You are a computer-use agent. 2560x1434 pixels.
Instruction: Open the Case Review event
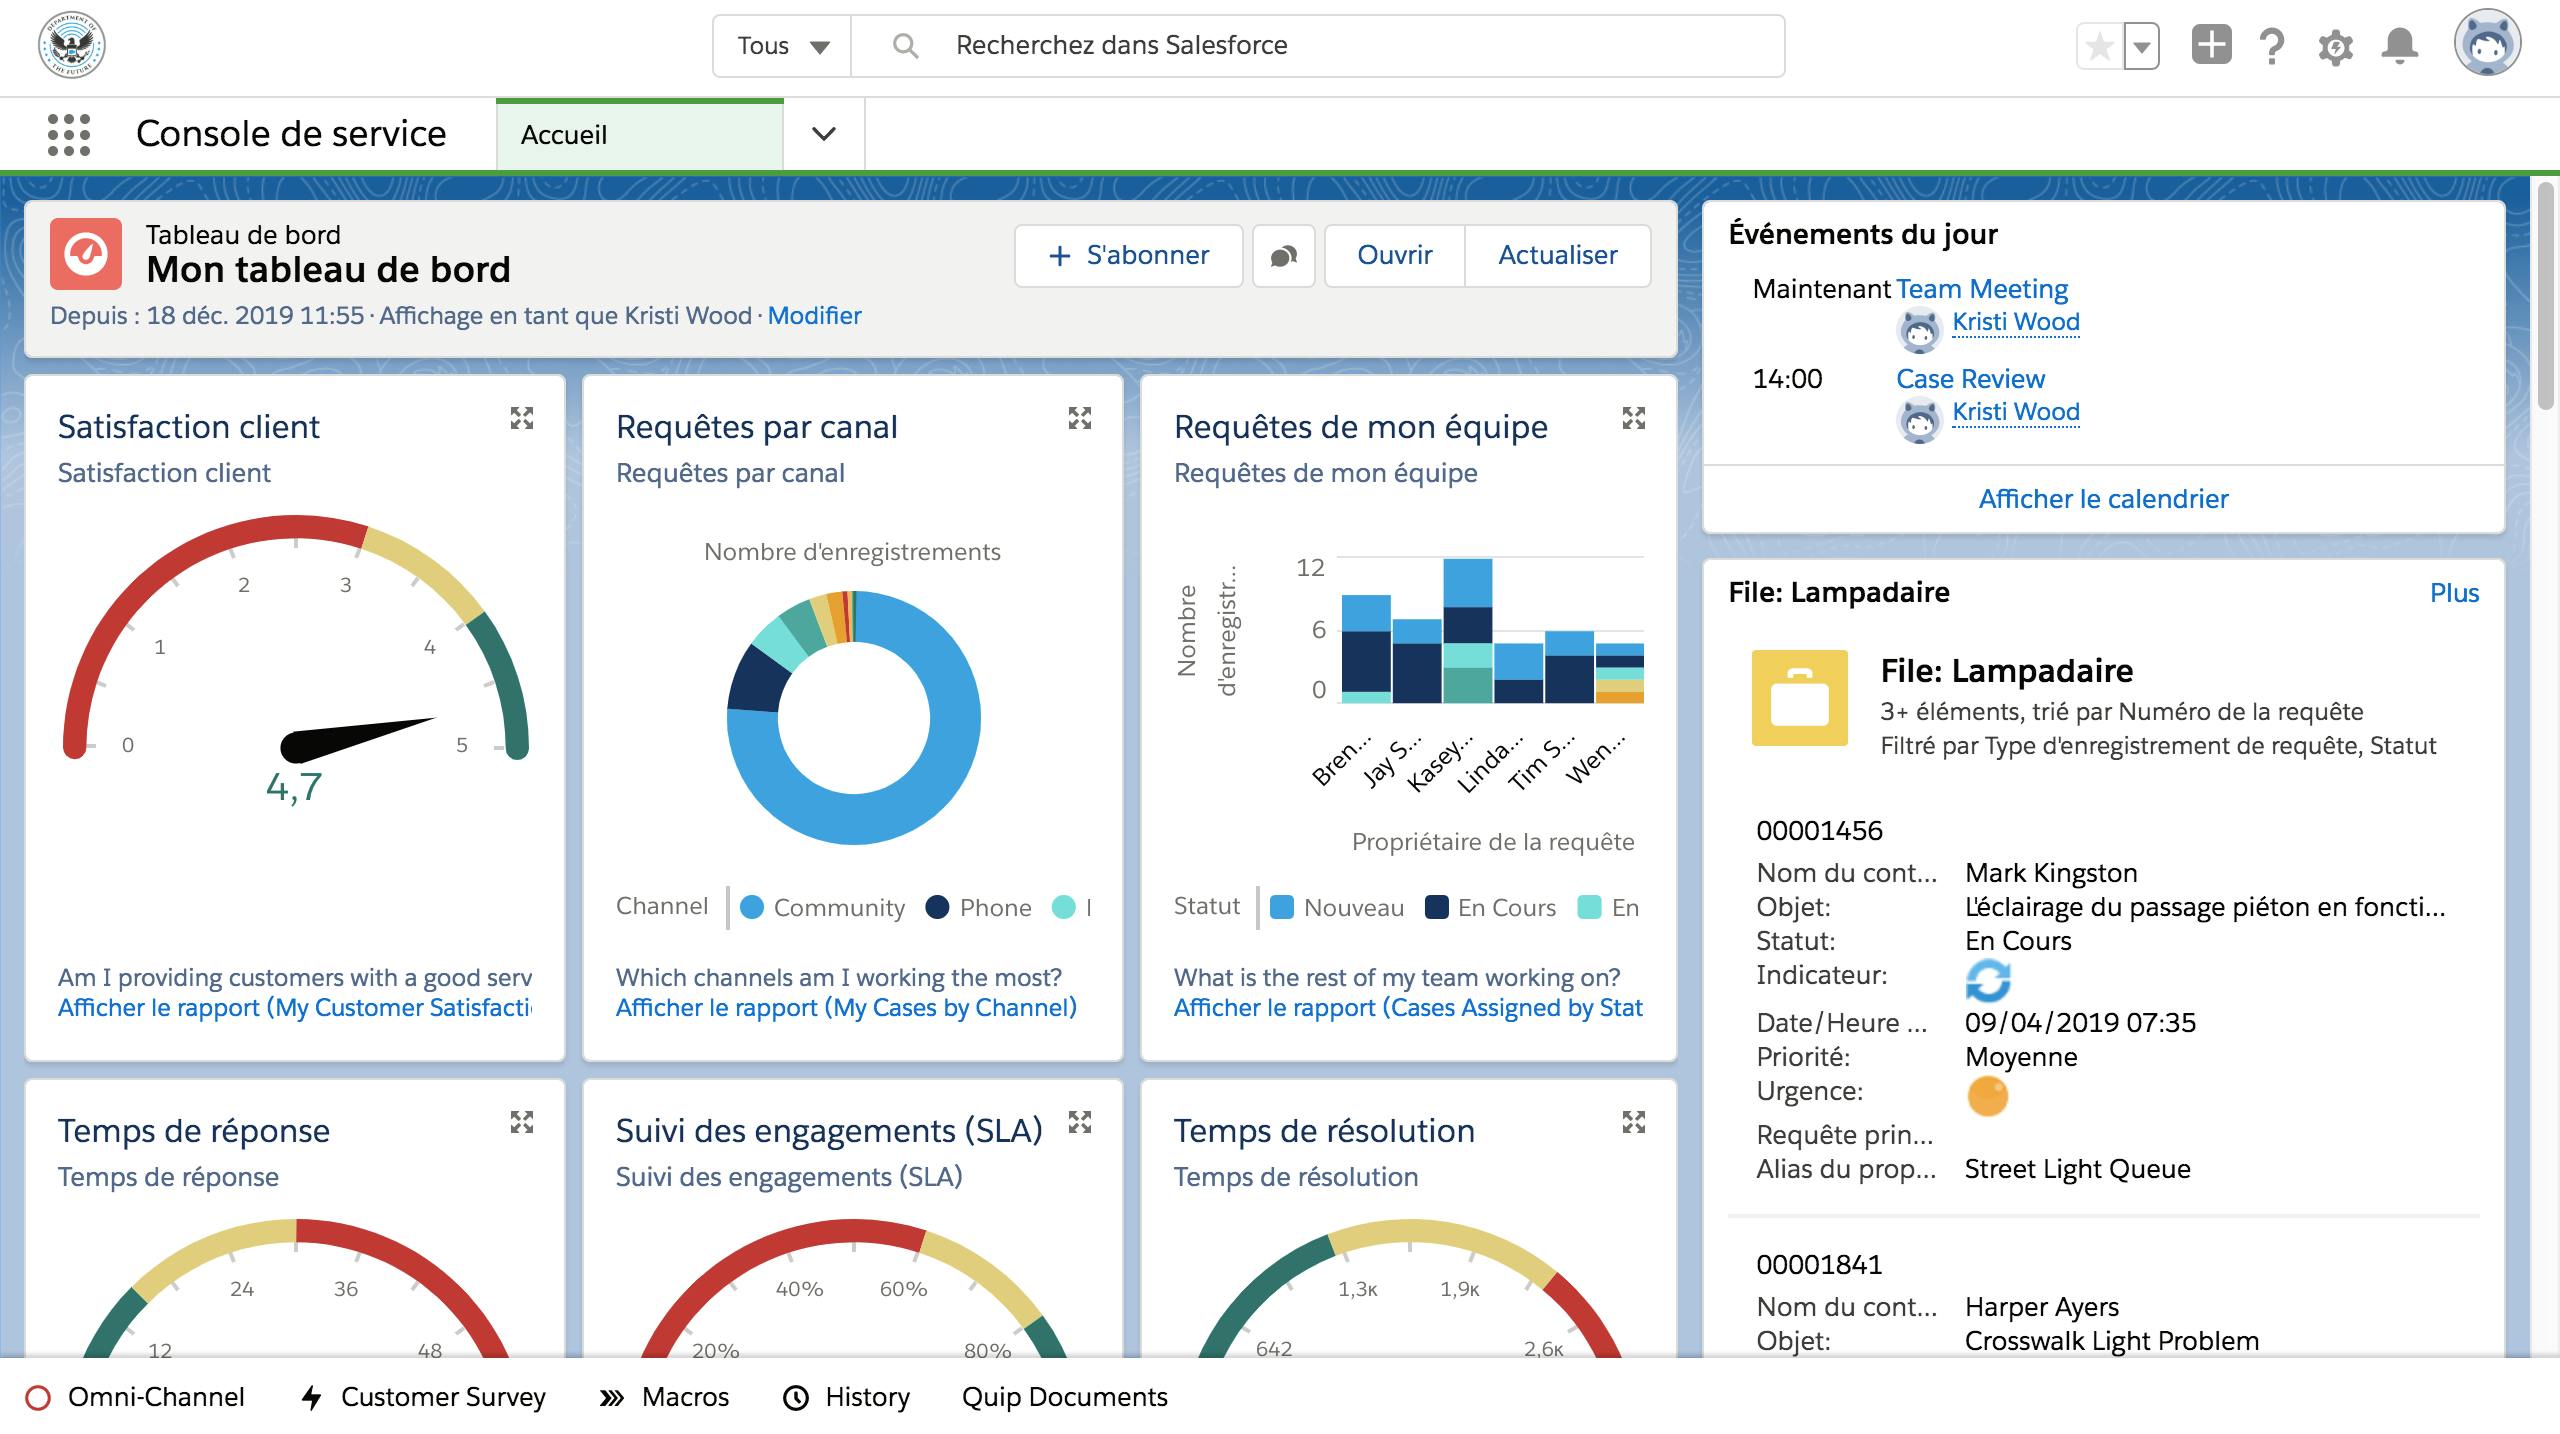[x=1970, y=379]
